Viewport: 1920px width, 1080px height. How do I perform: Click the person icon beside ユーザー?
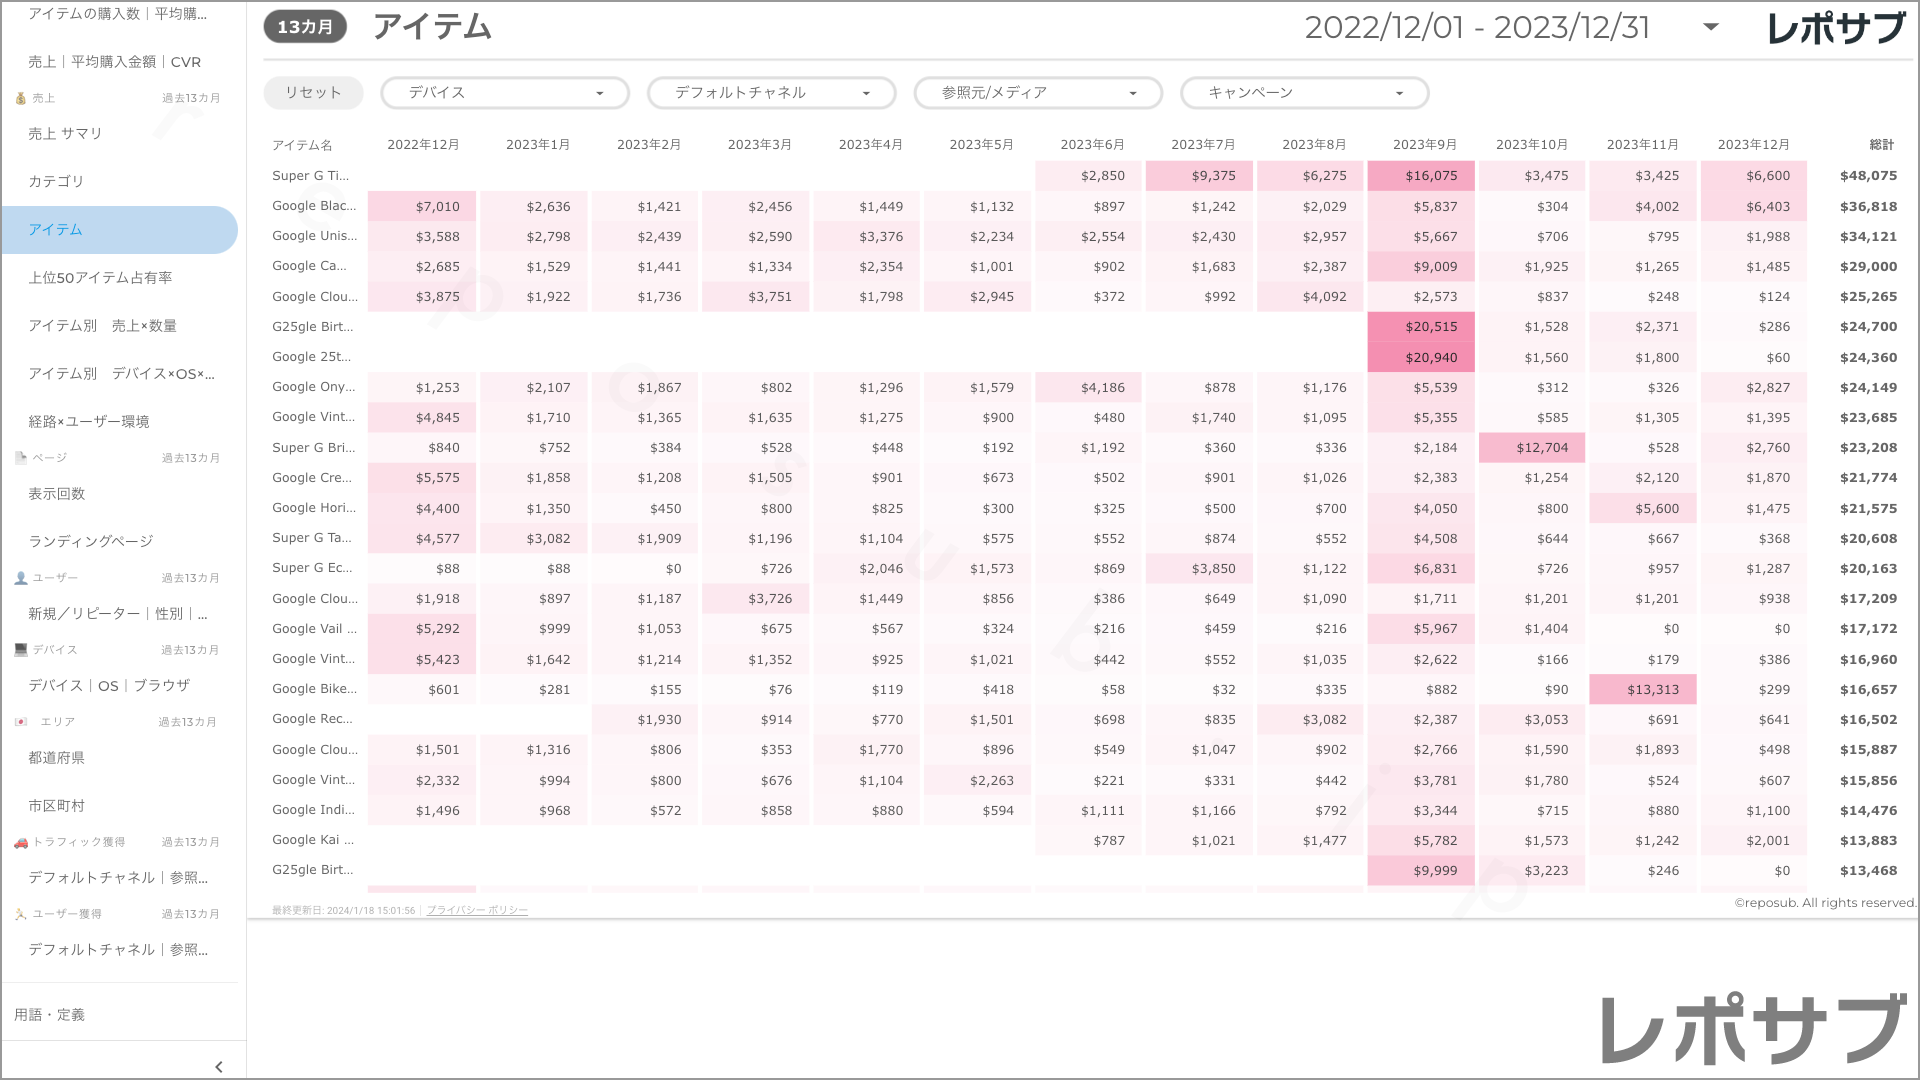(x=20, y=578)
